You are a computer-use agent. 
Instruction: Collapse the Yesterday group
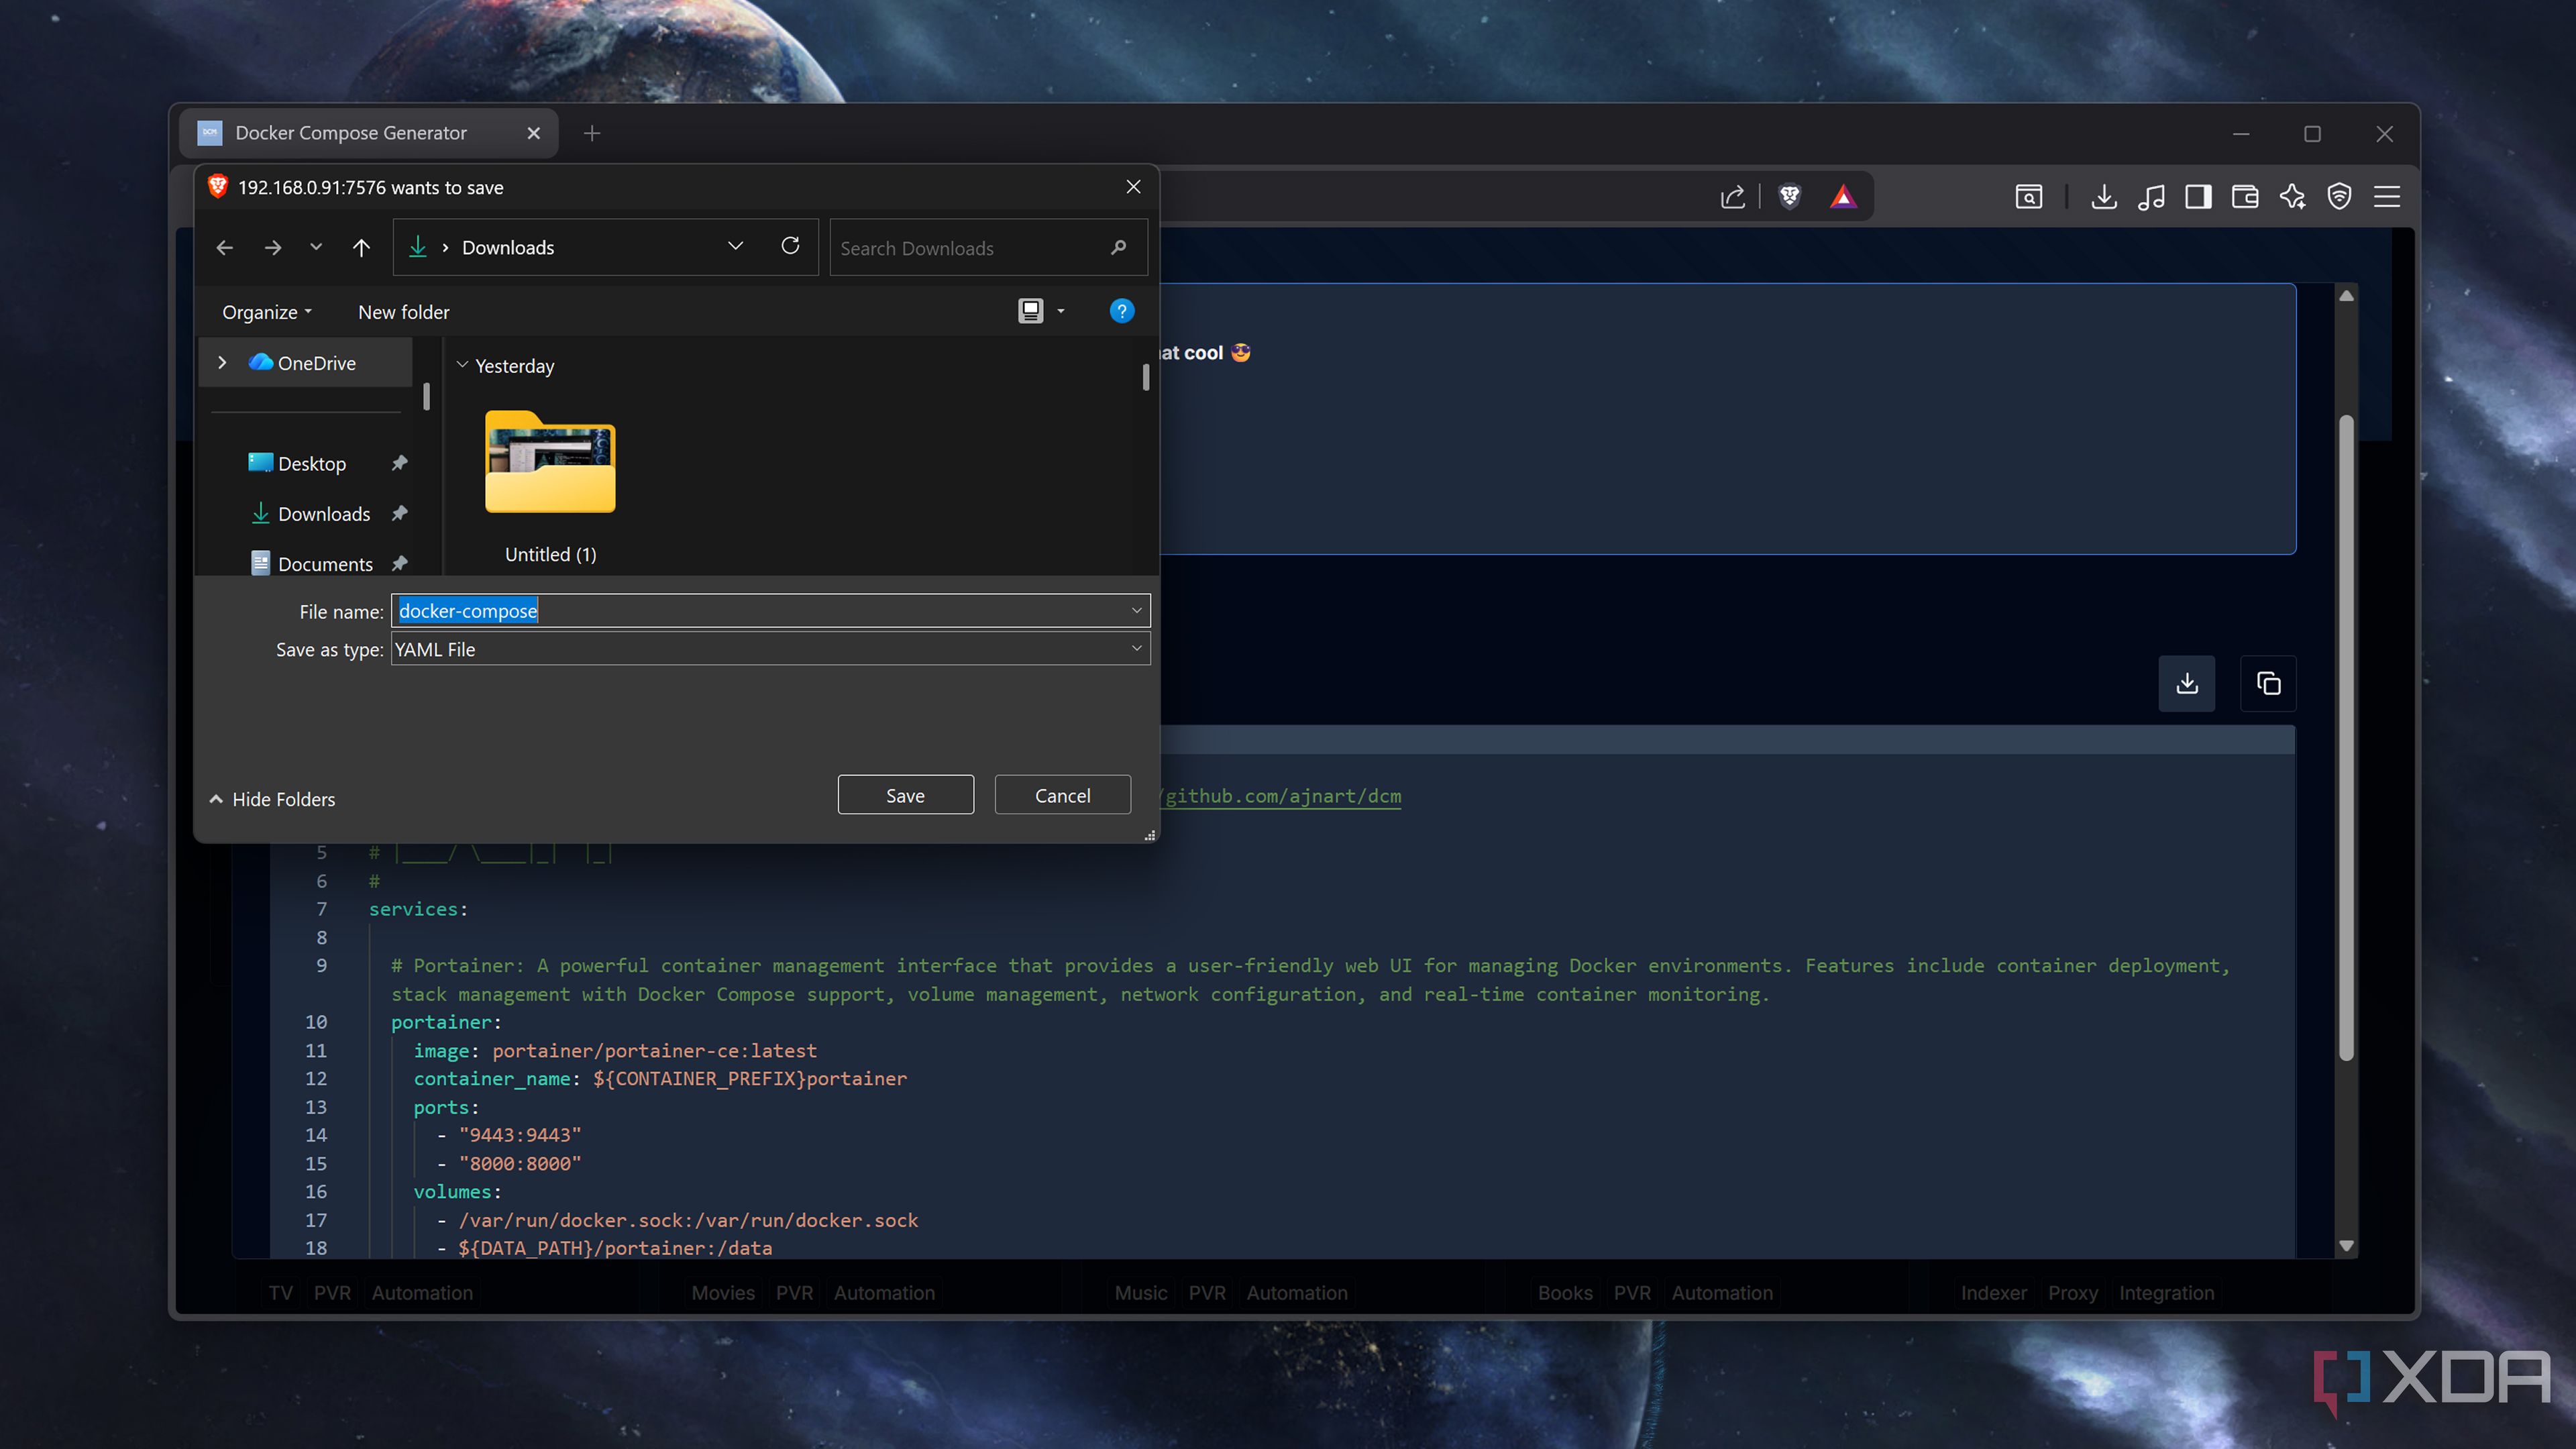click(463, 365)
